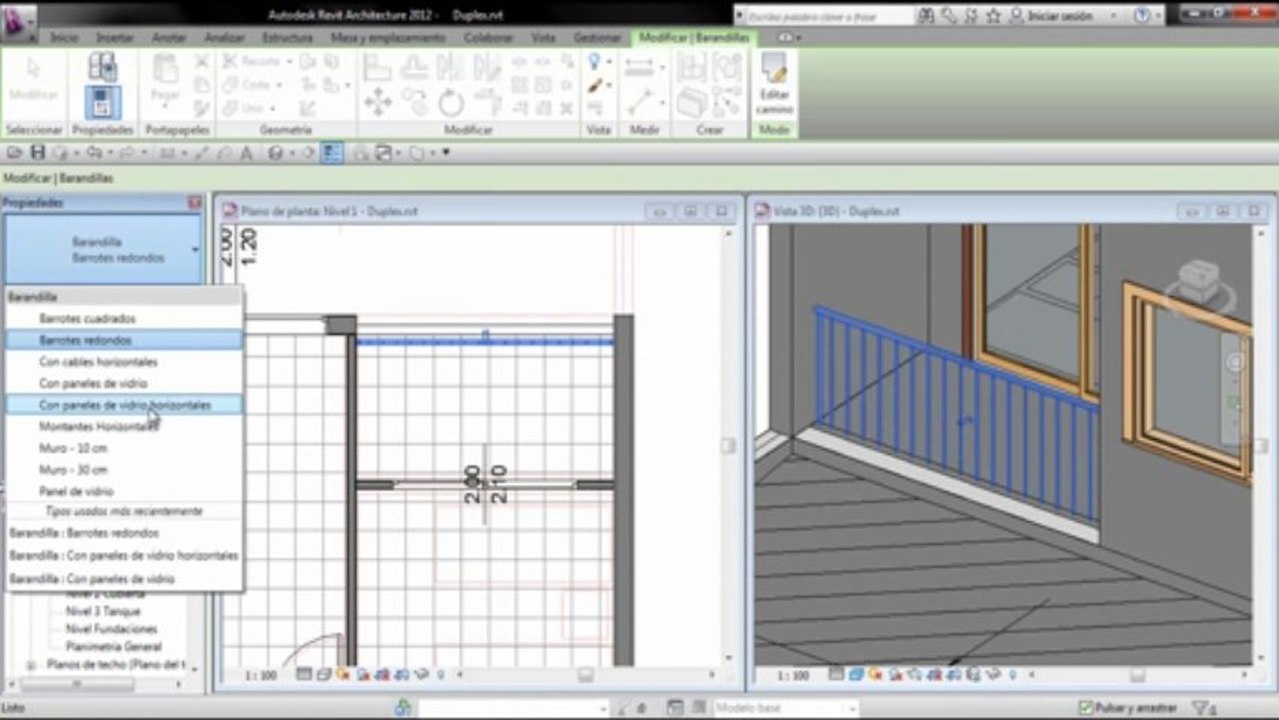Open the Vista ribbon tab

tap(543, 37)
